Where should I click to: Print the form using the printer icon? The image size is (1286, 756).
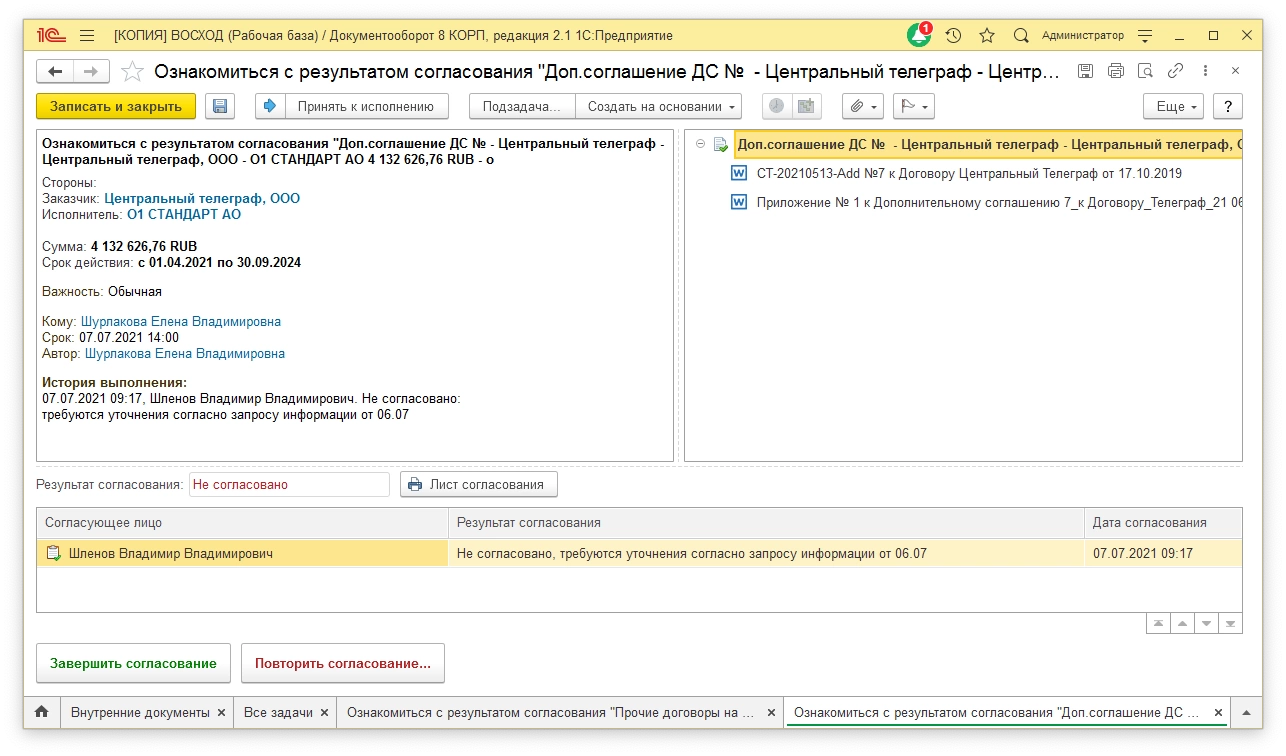click(x=1116, y=71)
